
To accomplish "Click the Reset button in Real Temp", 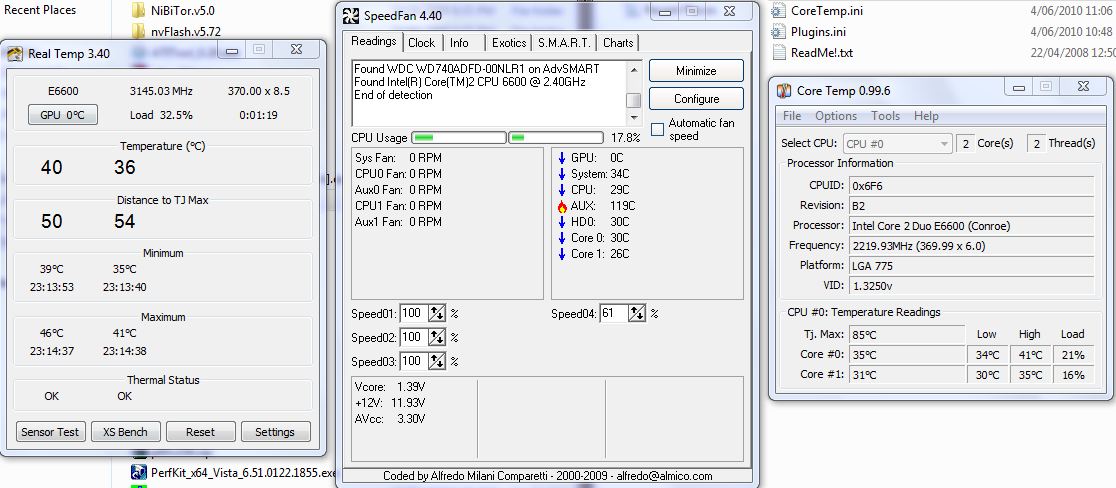I will [201, 432].
